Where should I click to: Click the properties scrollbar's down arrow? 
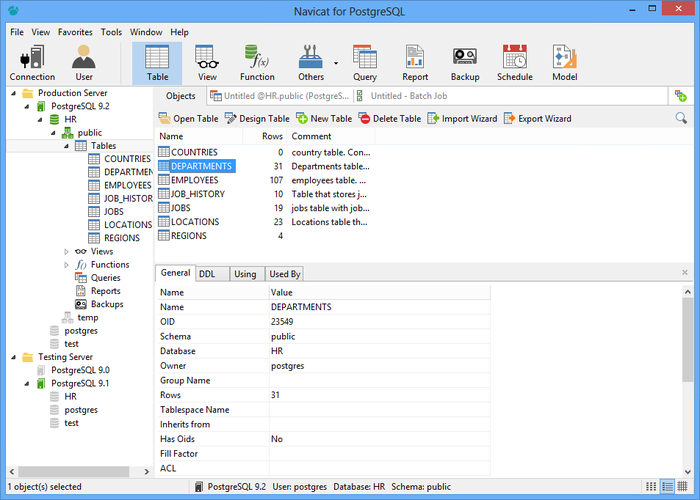(x=688, y=471)
